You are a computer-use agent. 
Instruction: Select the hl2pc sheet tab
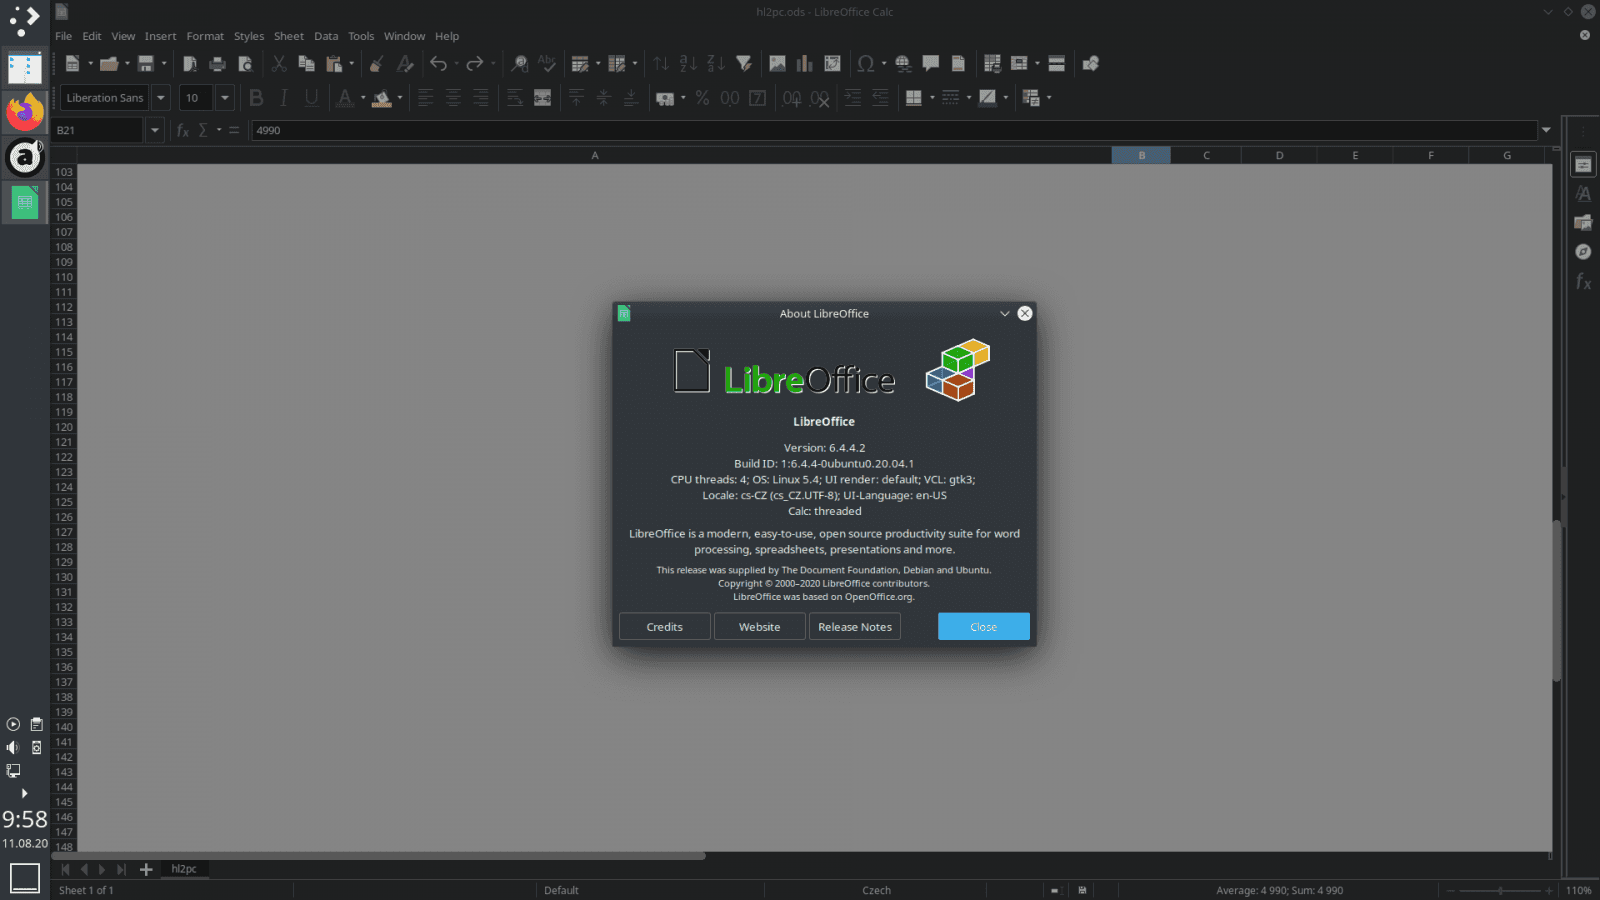click(184, 869)
